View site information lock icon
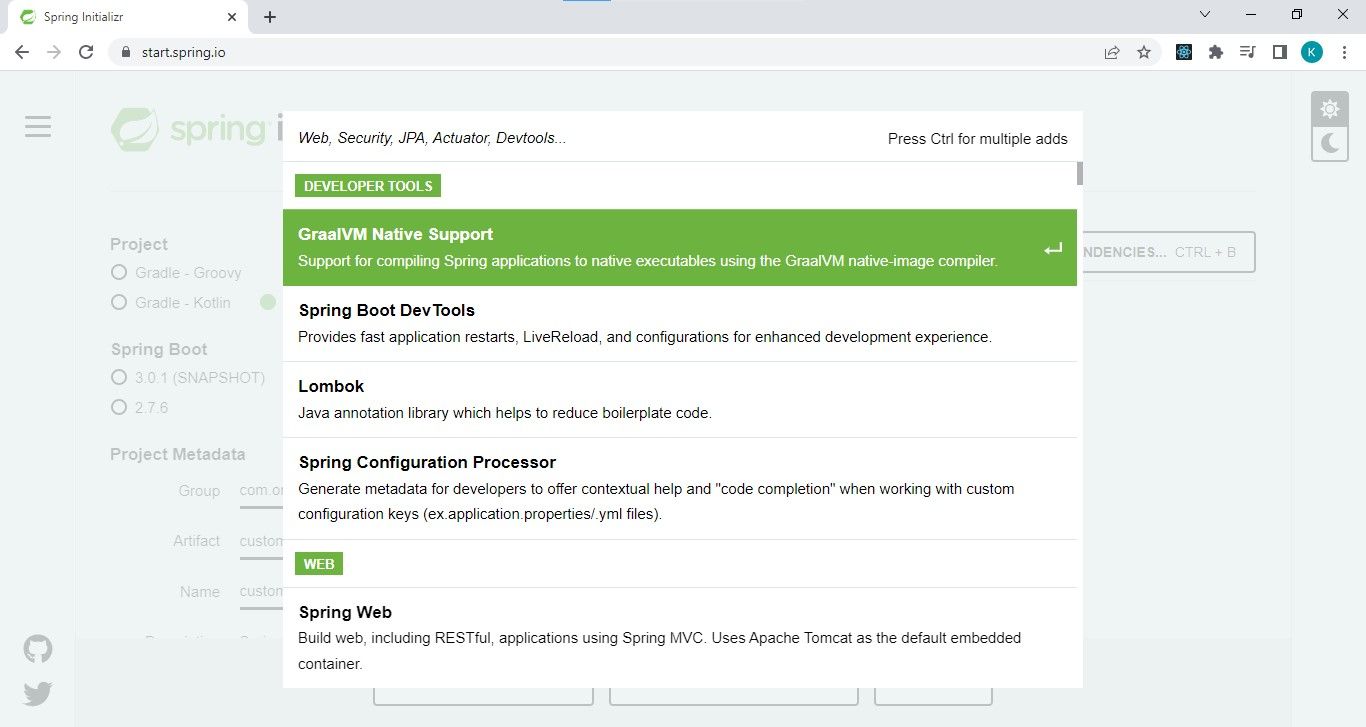 [126, 52]
